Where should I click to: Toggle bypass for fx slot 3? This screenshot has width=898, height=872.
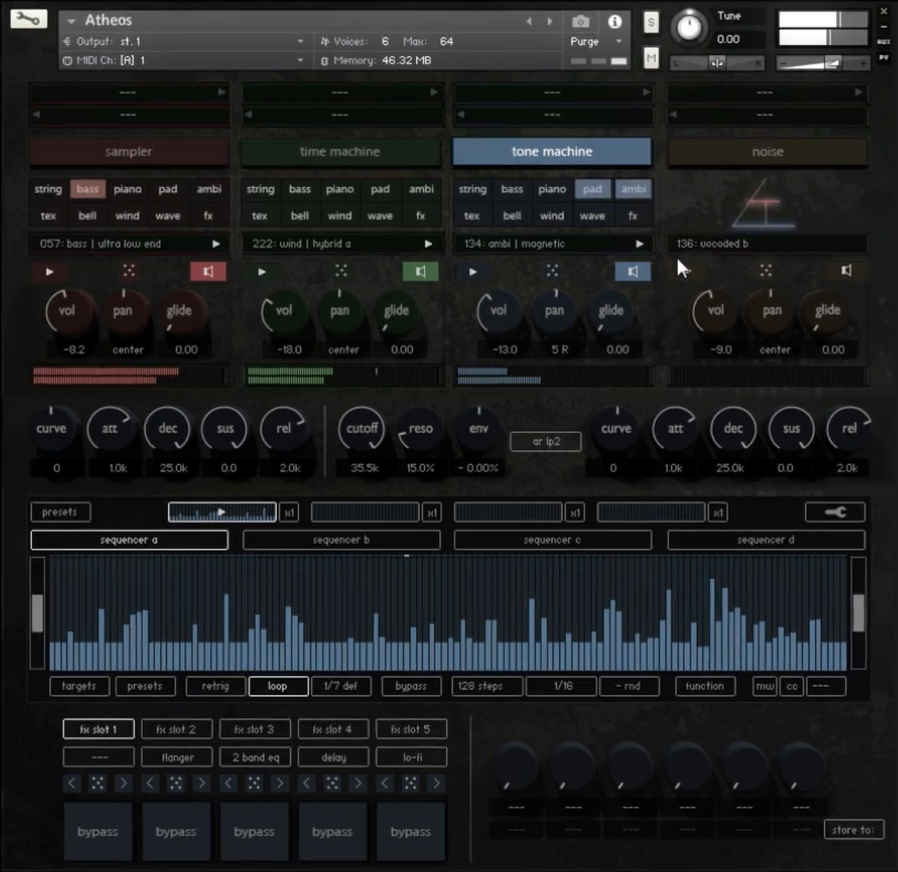(254, 831)
